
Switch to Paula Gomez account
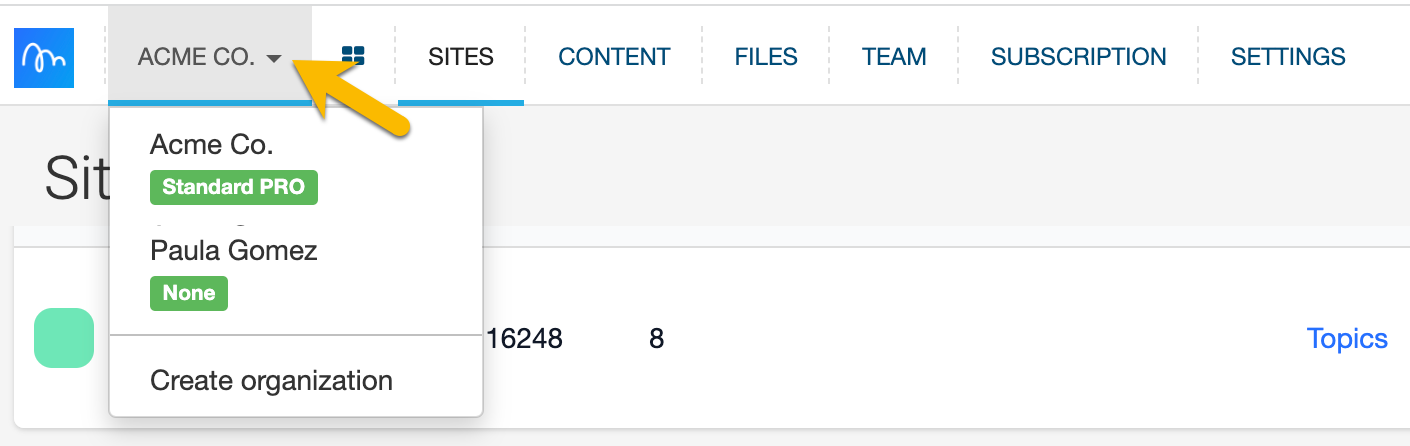(234, 251)
